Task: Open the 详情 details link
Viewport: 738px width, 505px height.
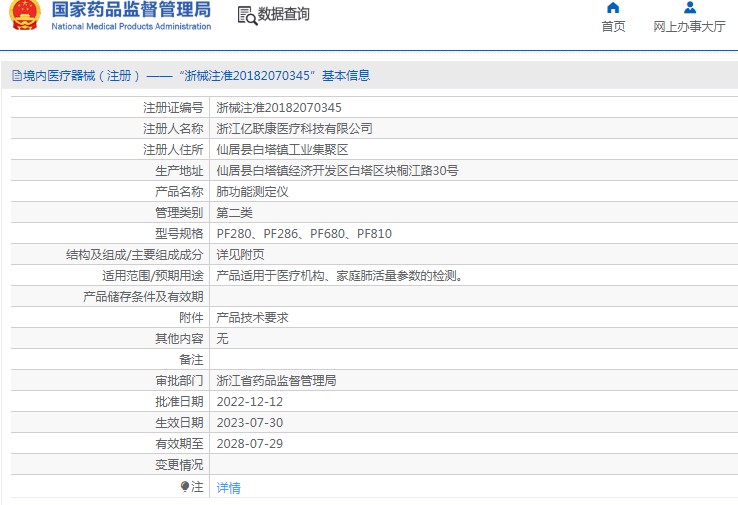Action: [228, 488]
